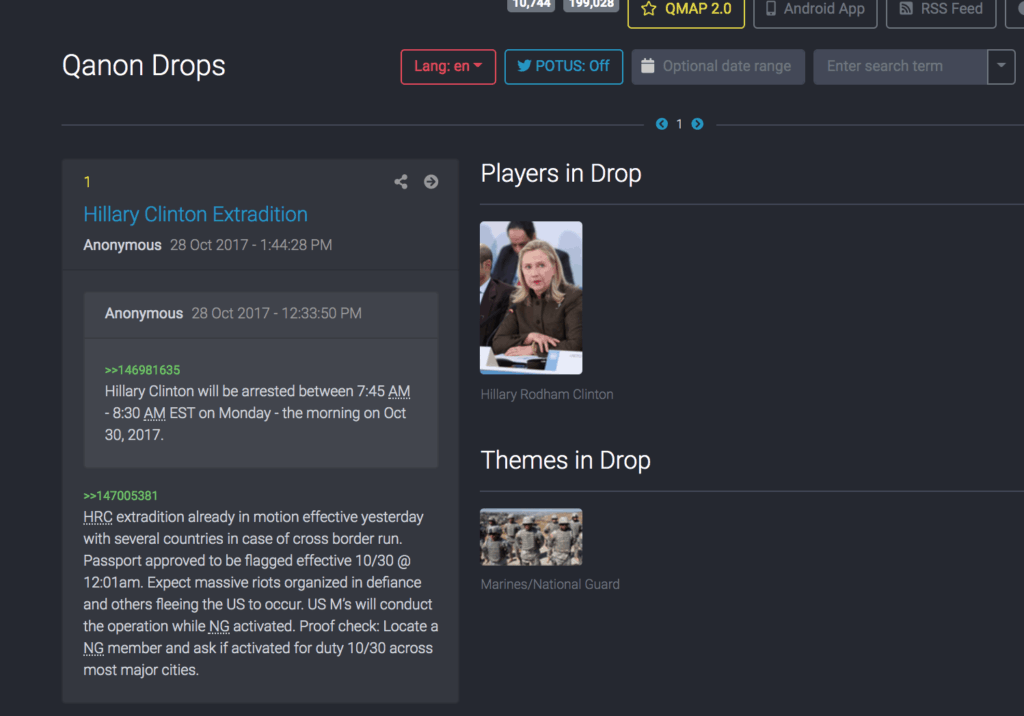Viewport: 1024px width, 716px height.
Task: Click the RSS icon in RSS Feed button
Action: [x=906, y=9]
